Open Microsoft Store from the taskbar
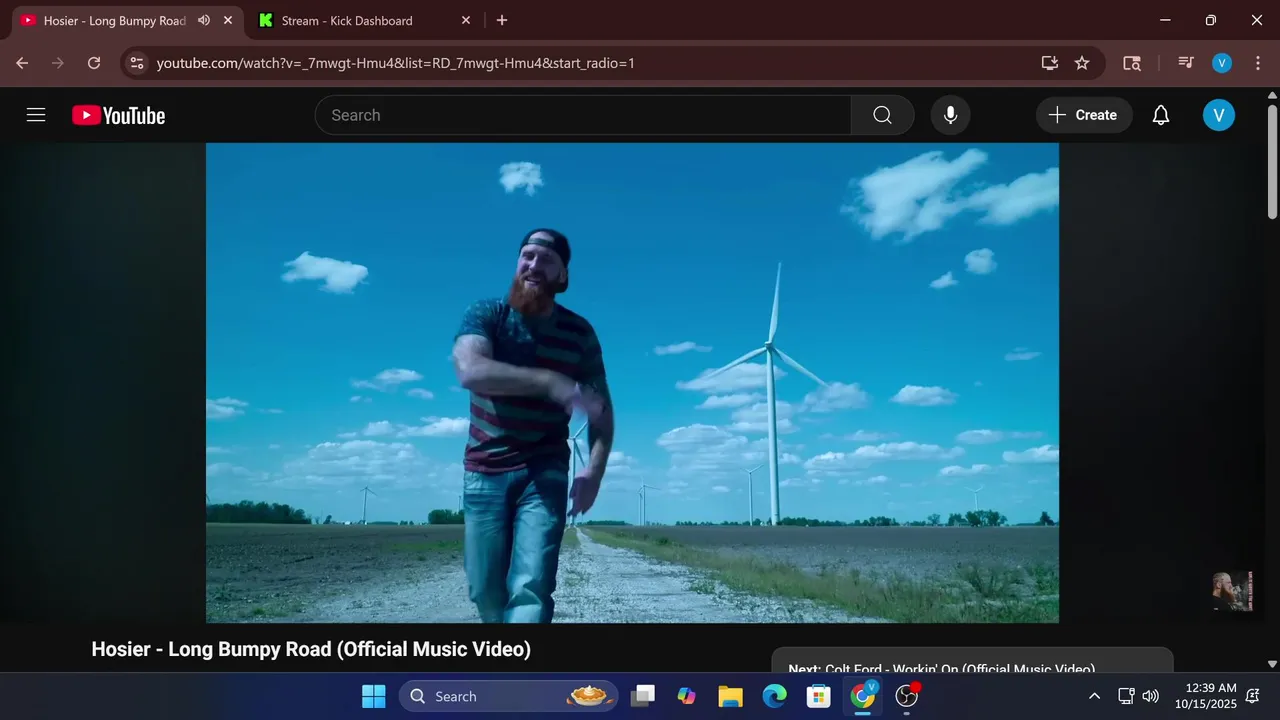1280x720 pixels. tap(819, 696)
